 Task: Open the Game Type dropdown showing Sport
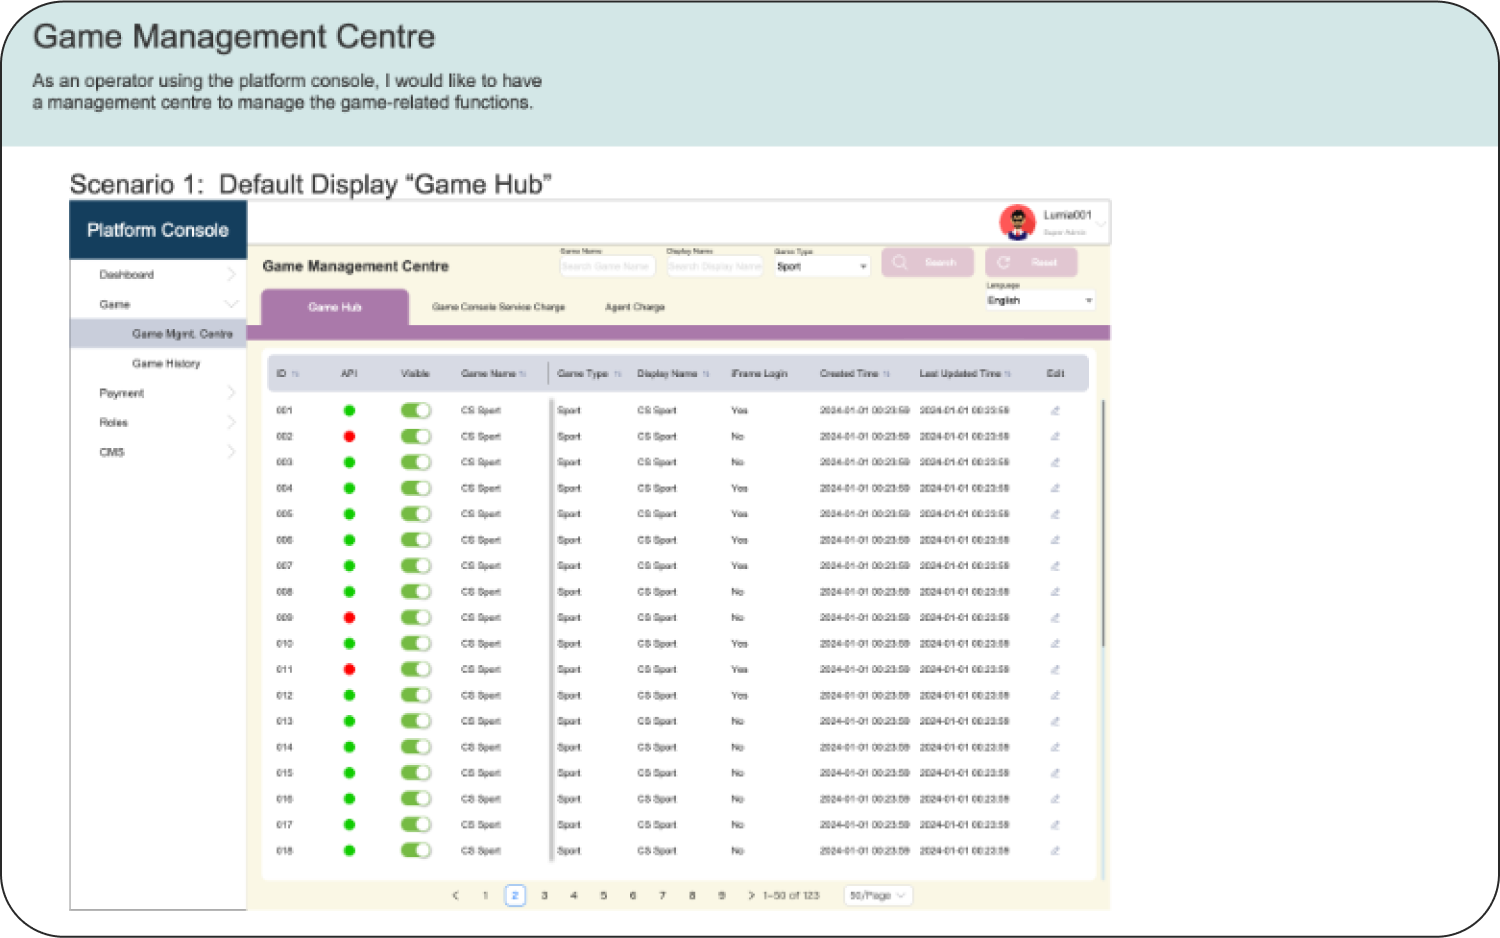coord(821,267)
